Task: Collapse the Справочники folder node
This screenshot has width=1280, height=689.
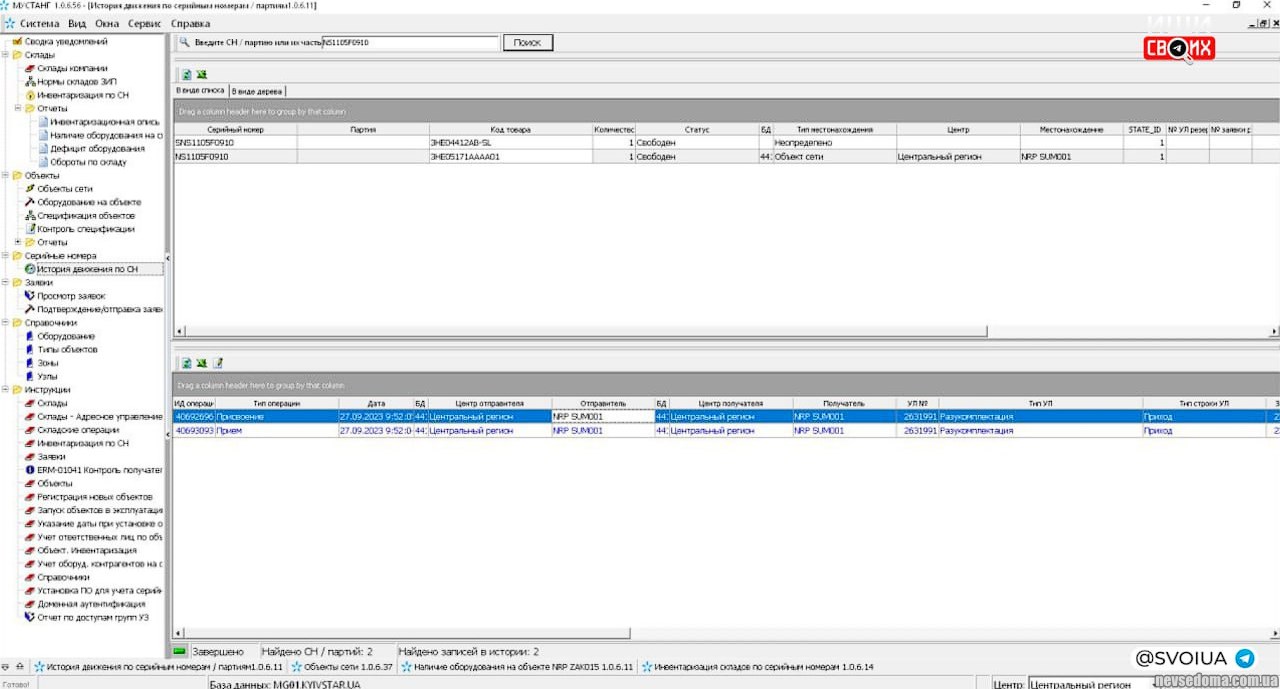Action: tap(5, 323)
